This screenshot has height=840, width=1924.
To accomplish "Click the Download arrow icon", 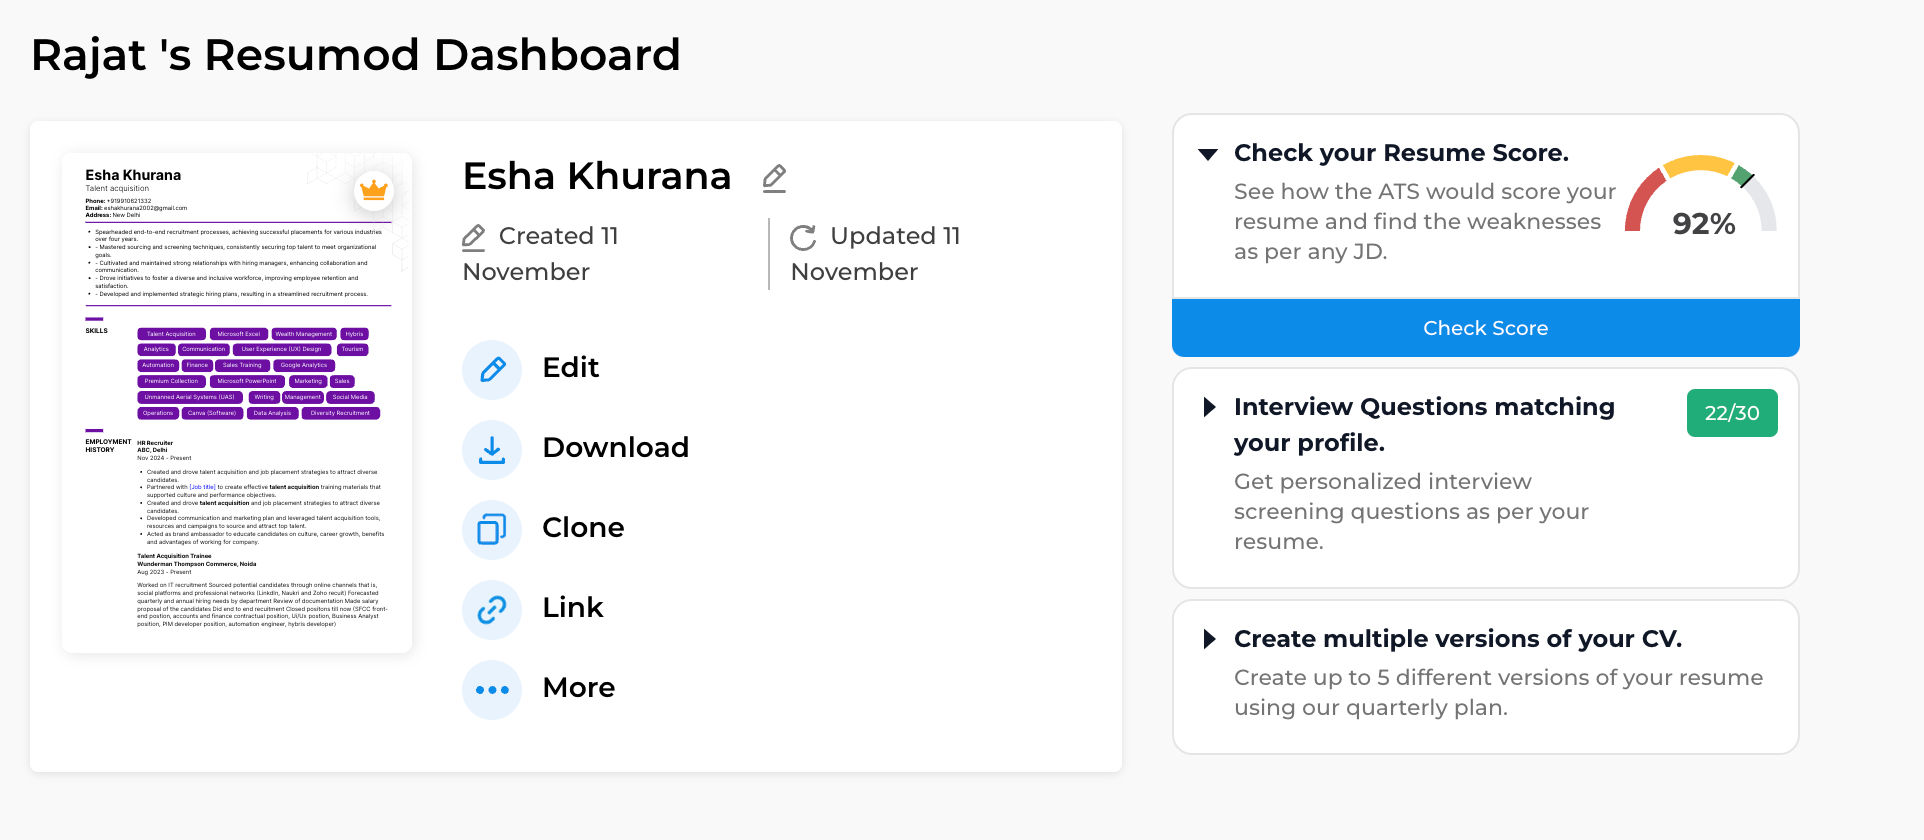I will coord(492,450).
